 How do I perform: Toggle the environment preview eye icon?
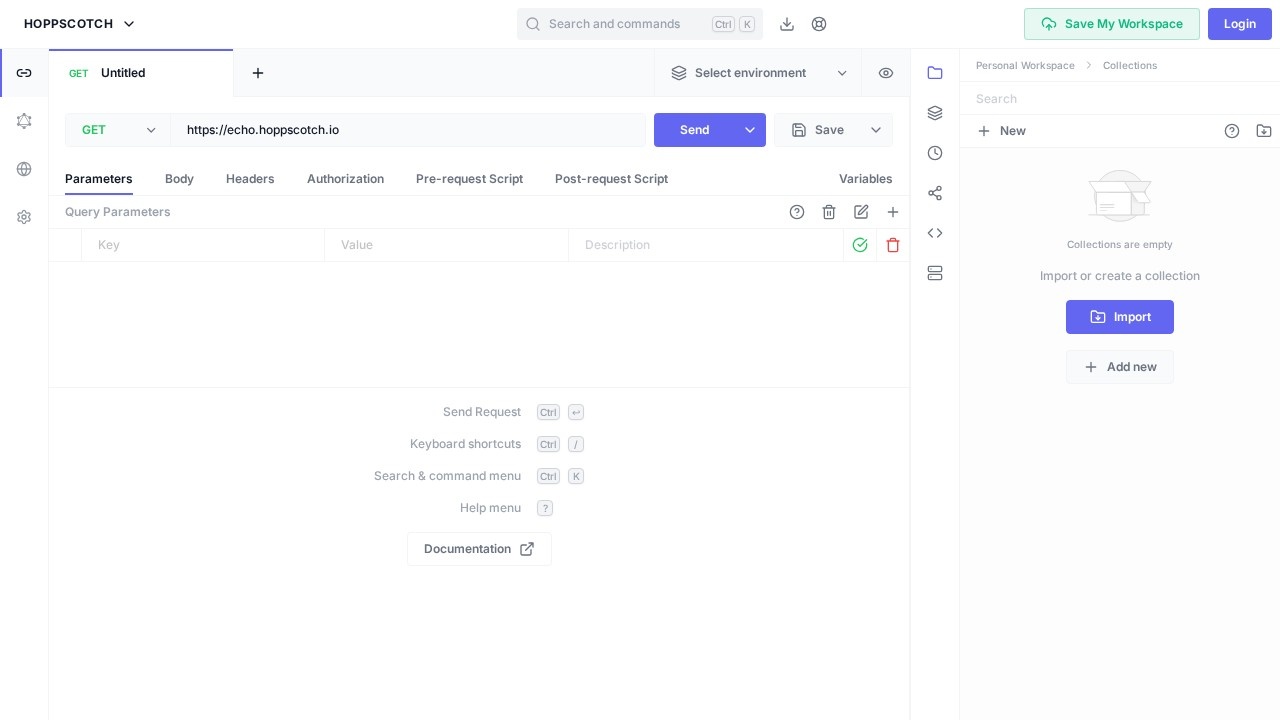[886, 73]
